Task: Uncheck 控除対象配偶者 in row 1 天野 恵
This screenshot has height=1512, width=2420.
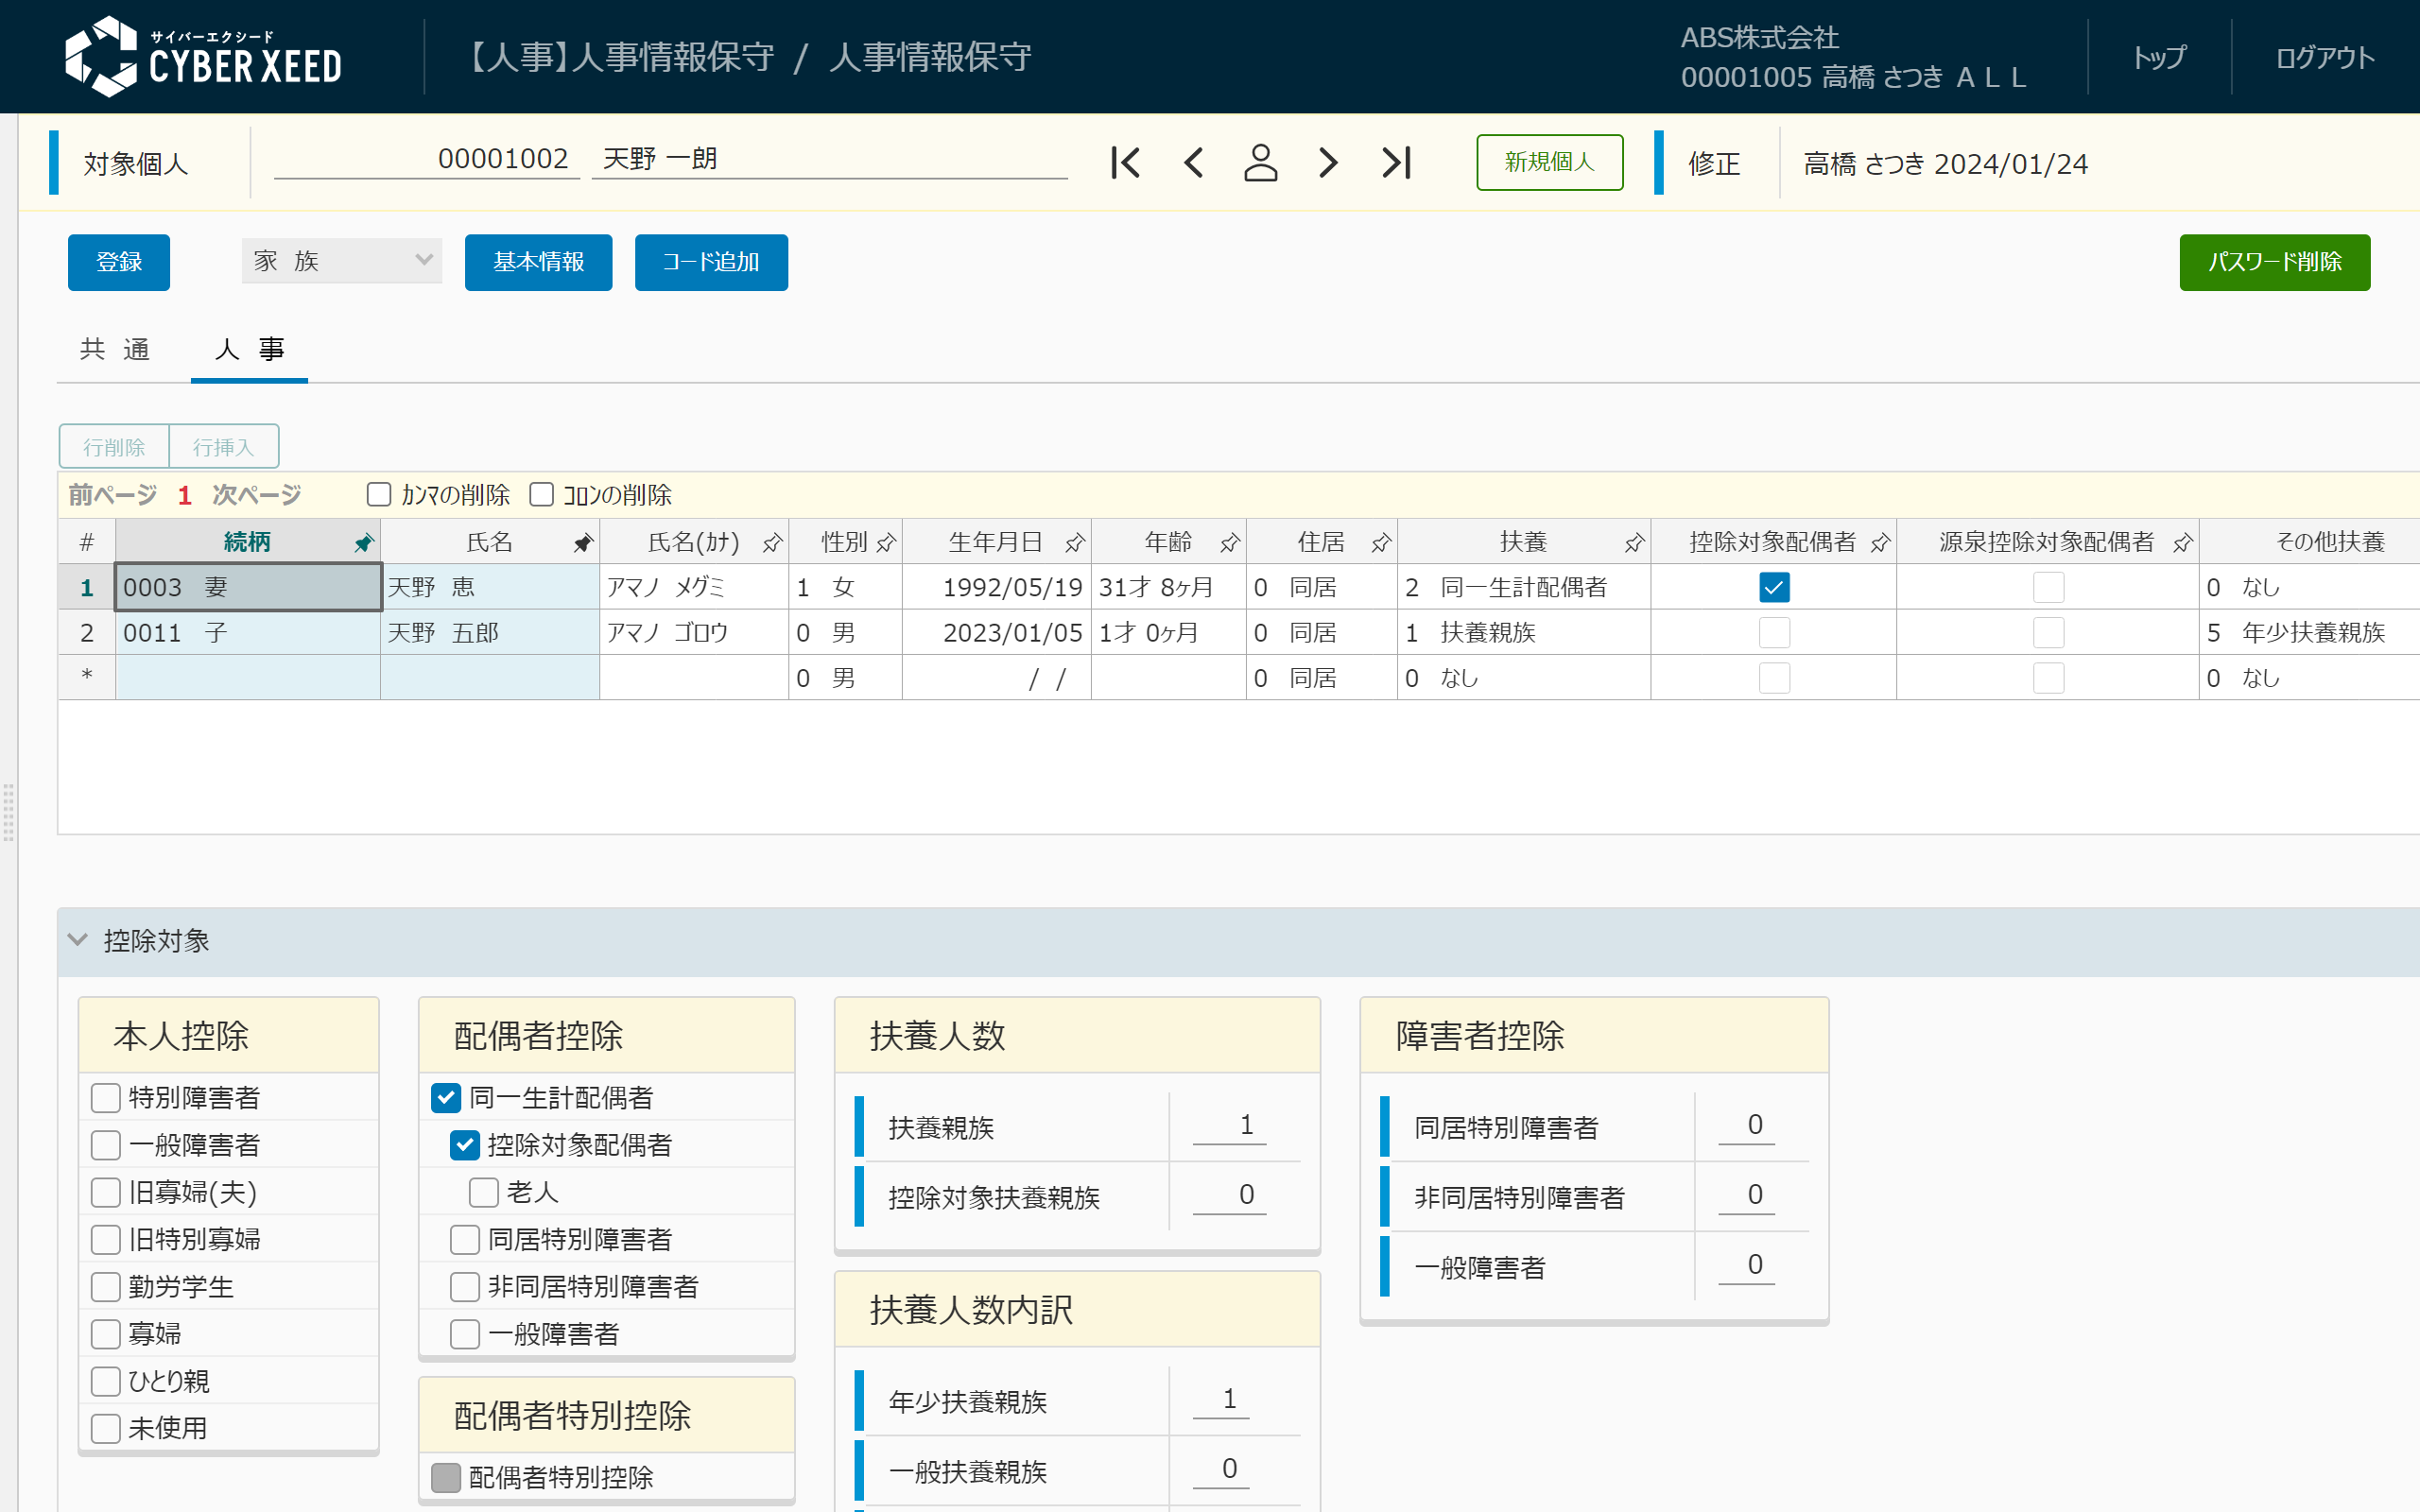Action: [x=1774, y=587]
